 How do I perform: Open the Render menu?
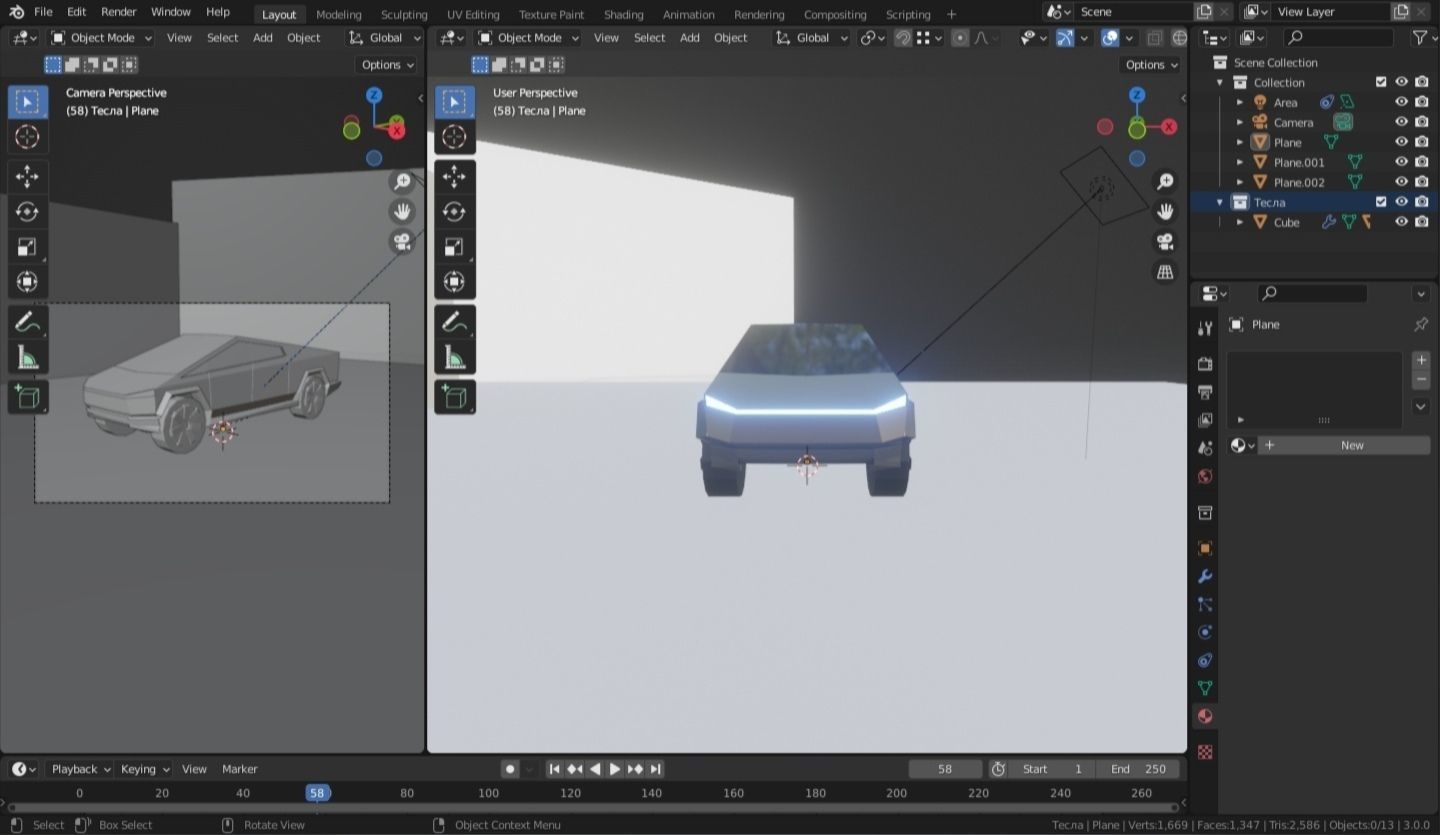(x=118, y=12)
